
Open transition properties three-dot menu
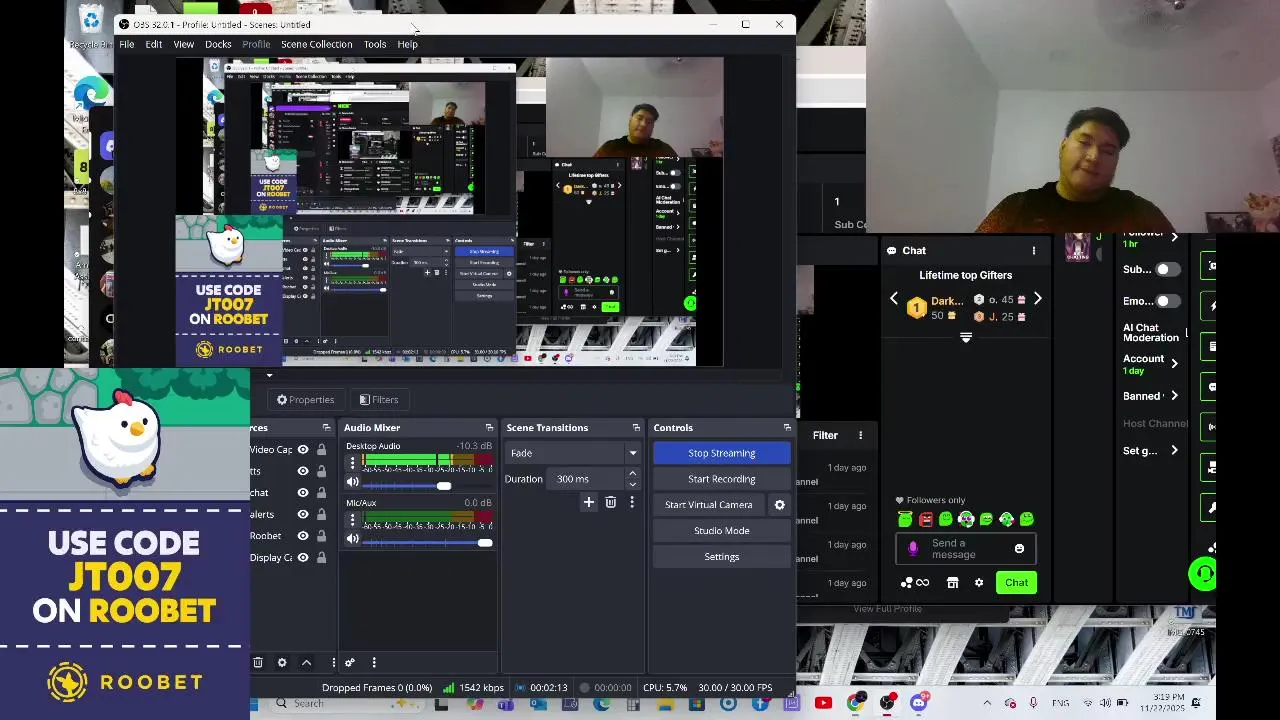point(631,502)
